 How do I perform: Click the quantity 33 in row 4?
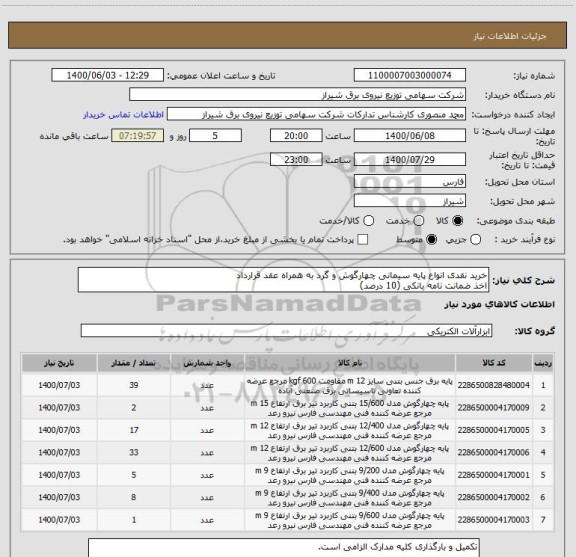point(134,452)
